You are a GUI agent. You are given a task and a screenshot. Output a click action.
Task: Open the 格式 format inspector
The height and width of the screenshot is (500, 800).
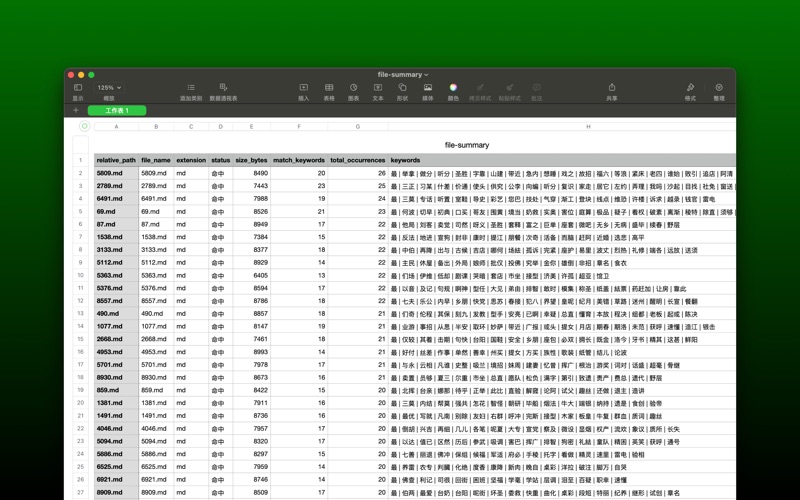point(690,87)
